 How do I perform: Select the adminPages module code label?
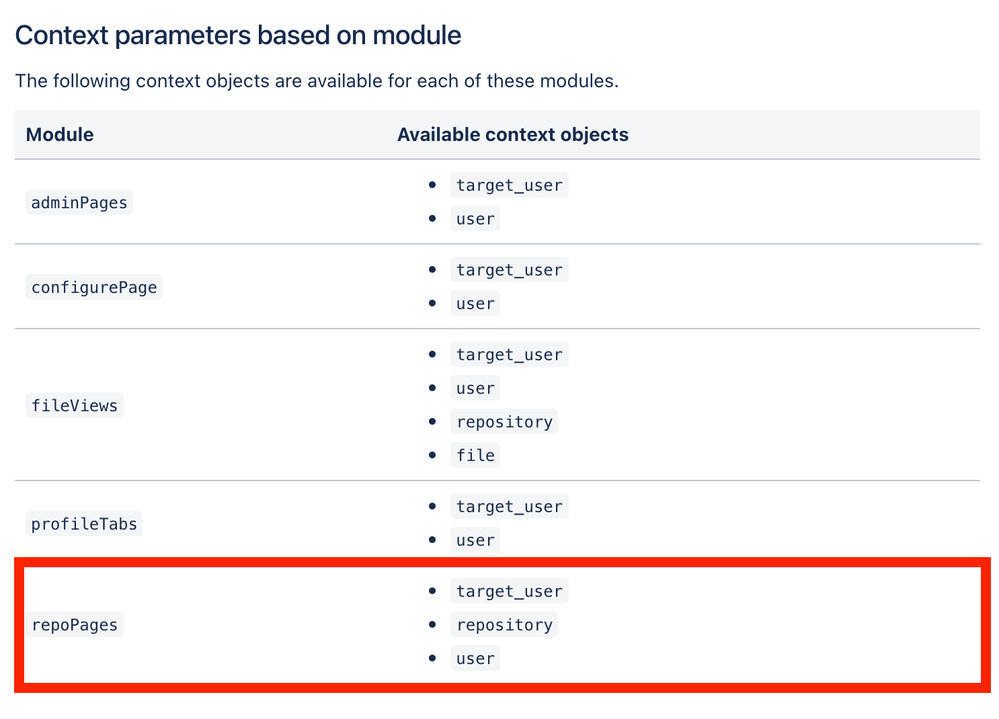tap(79, 202)
